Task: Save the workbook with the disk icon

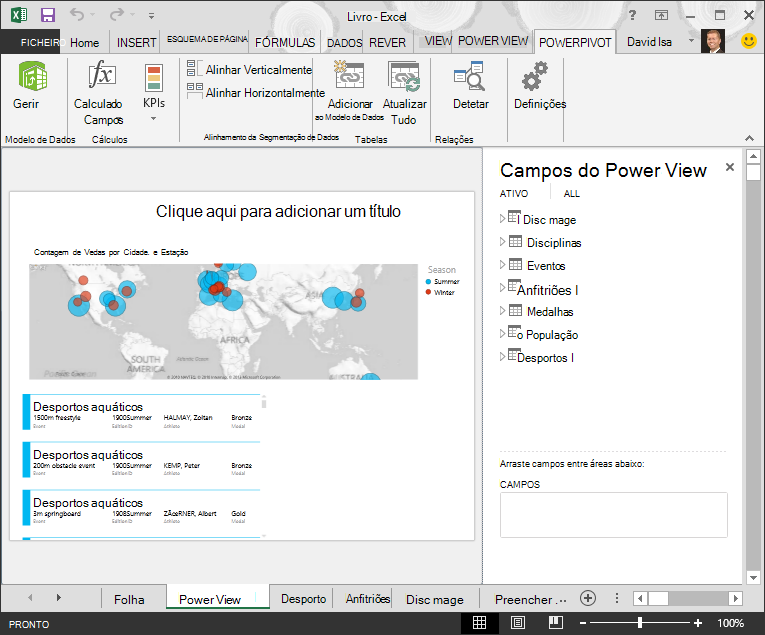Action: coord(48,15)
